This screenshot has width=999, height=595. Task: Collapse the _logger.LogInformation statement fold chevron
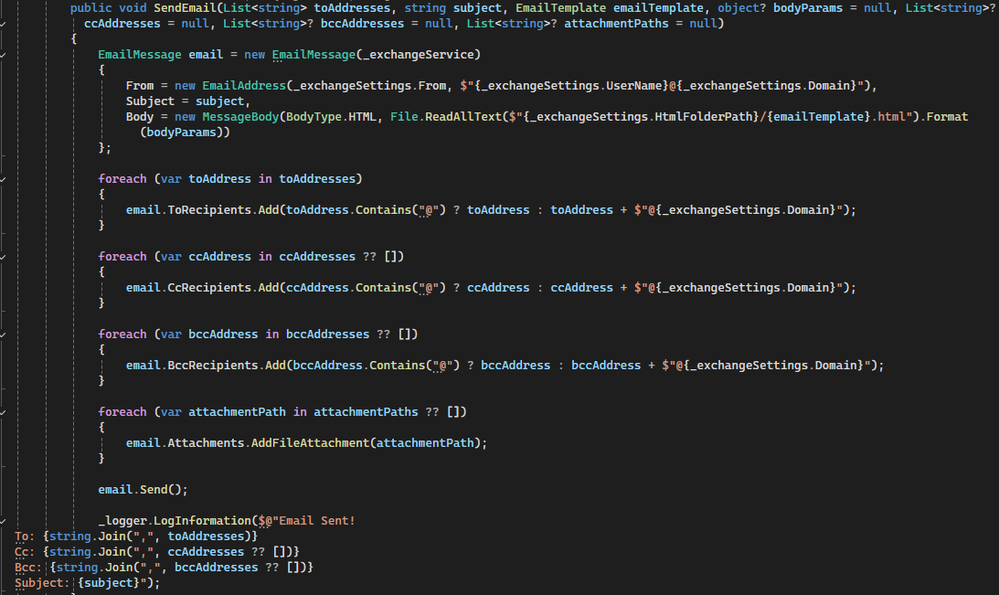(3, 521)
